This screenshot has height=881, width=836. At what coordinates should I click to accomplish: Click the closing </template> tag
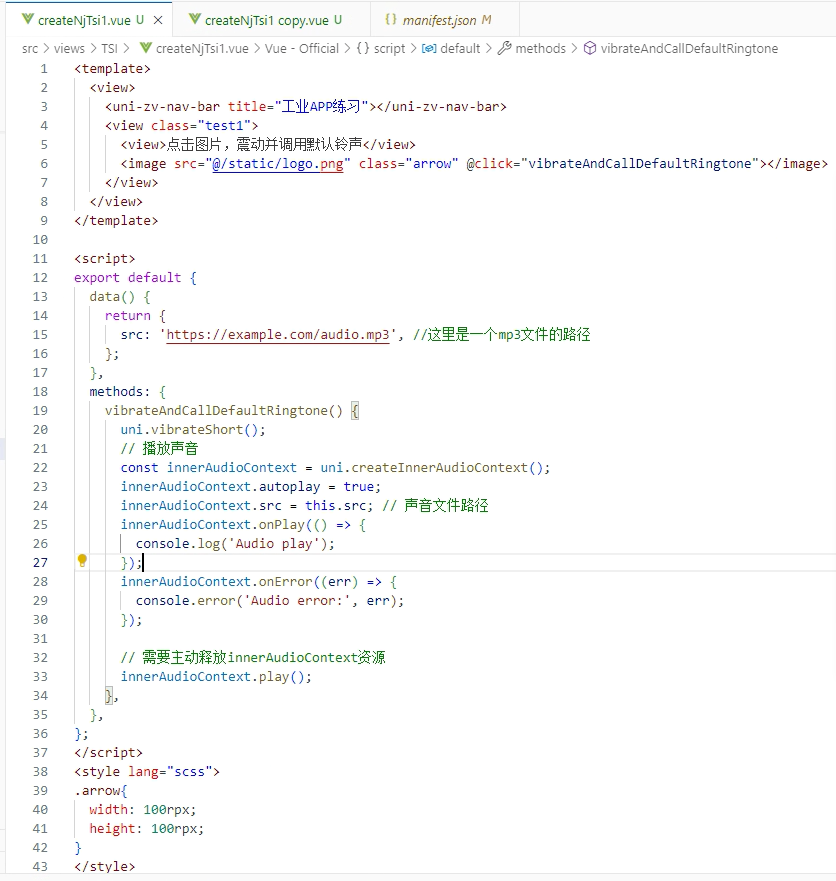[116, 221]
